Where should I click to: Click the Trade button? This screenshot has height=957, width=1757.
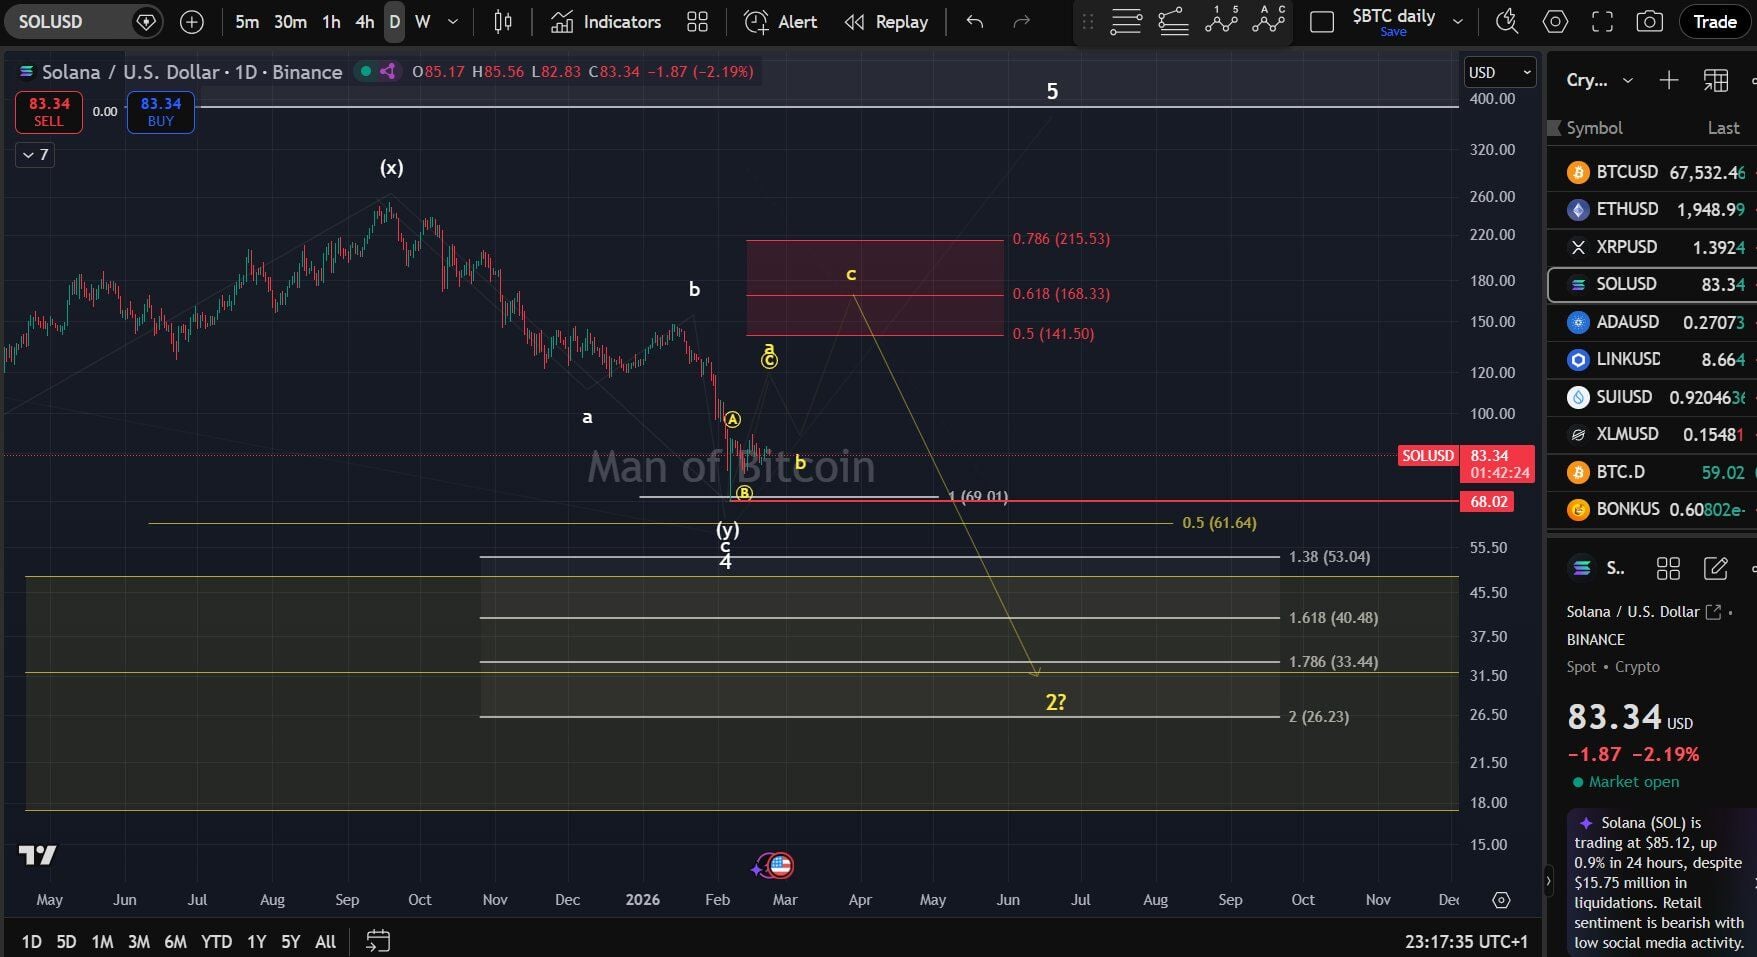[1715, 21]
